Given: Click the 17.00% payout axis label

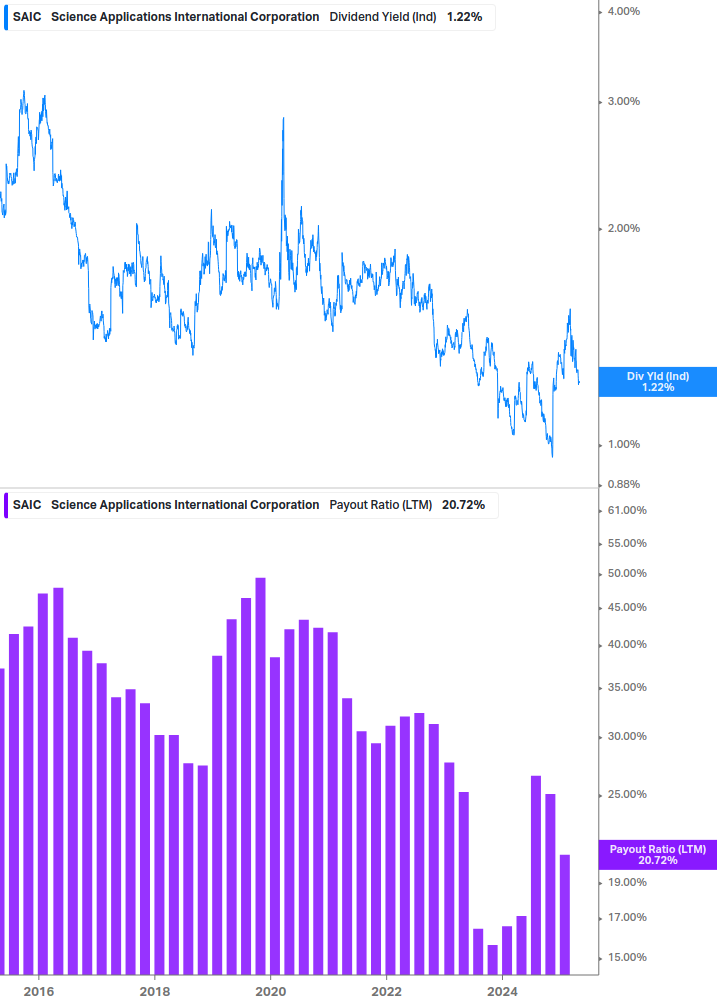Looking at the screenshot, I should [627, 917].
